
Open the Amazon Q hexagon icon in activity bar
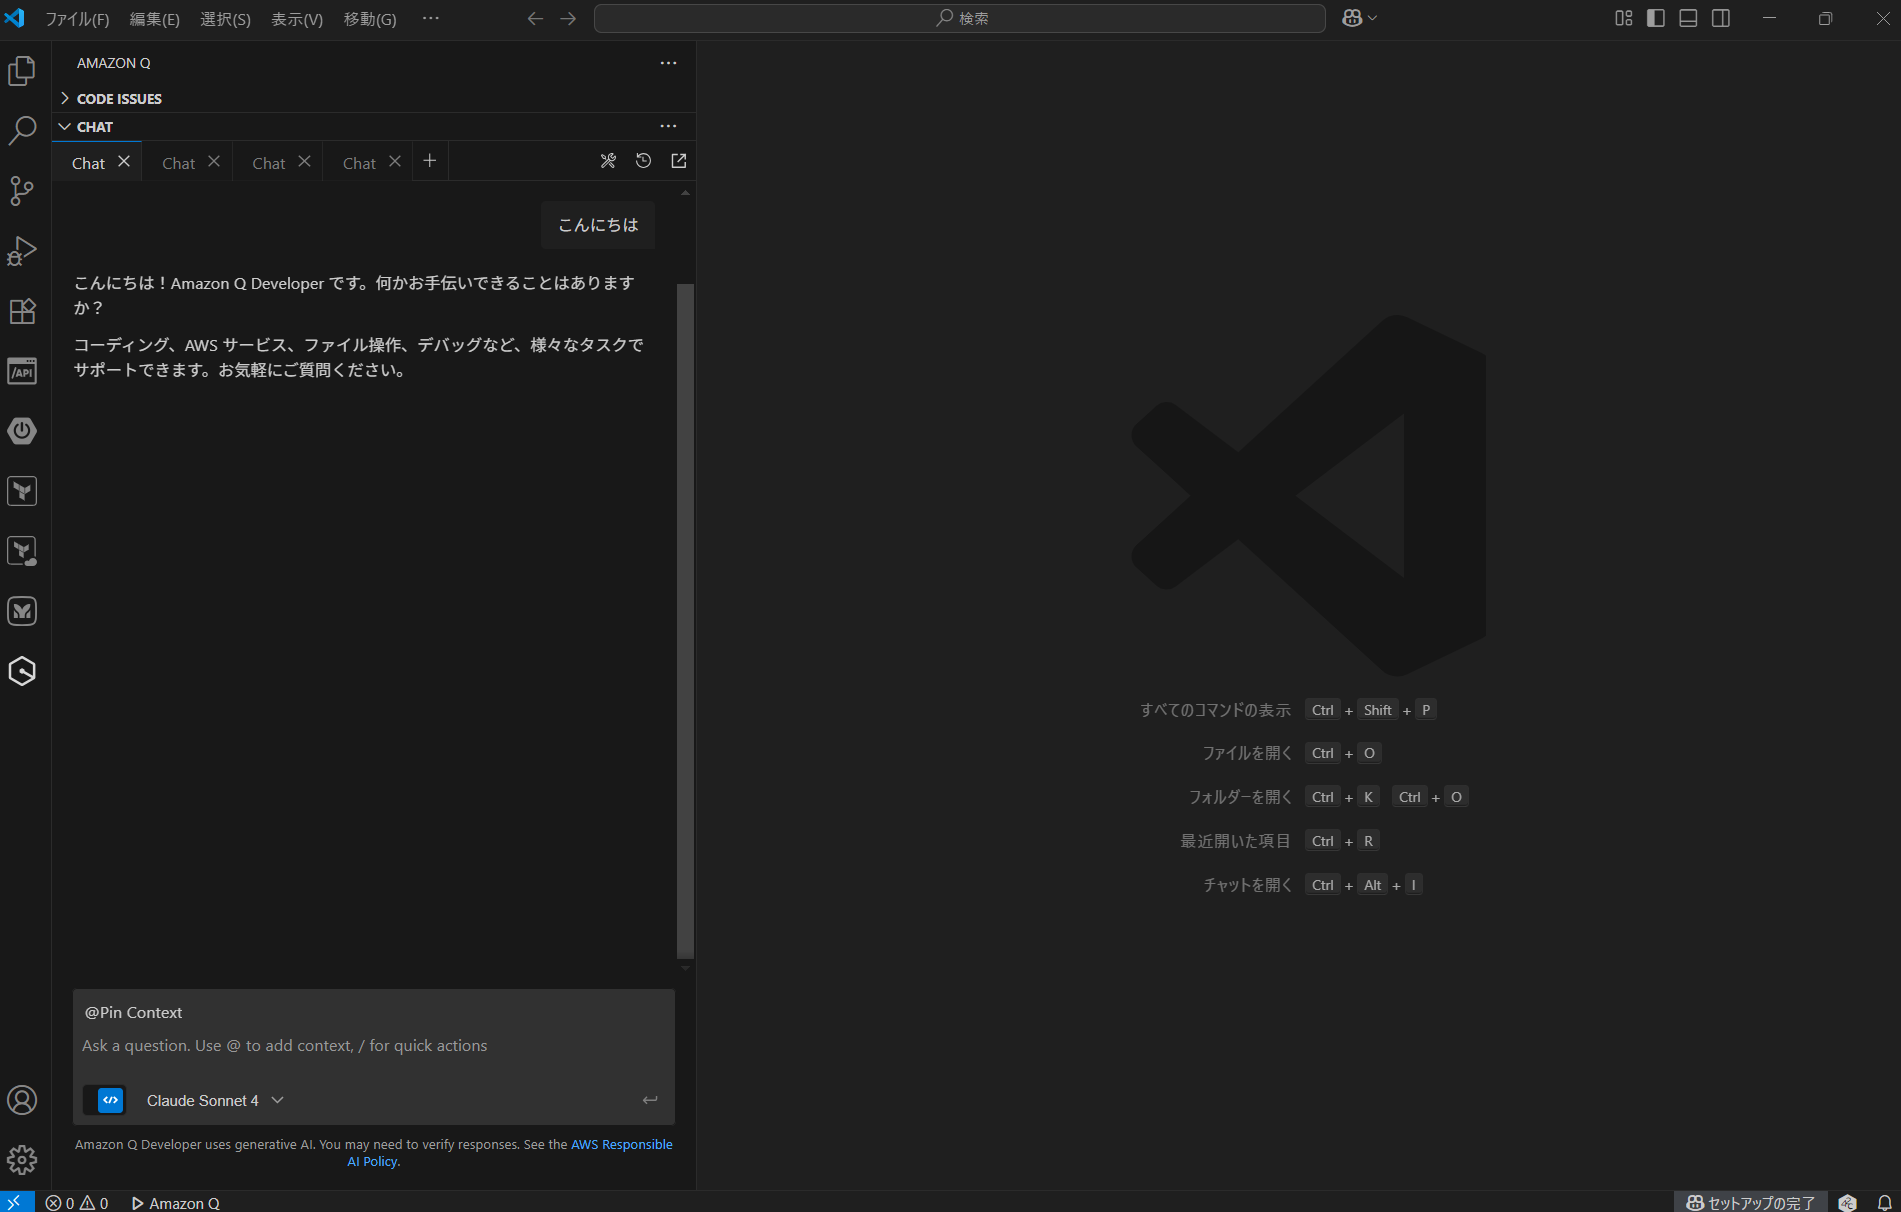pyautogui.click(x=22, y=671)
